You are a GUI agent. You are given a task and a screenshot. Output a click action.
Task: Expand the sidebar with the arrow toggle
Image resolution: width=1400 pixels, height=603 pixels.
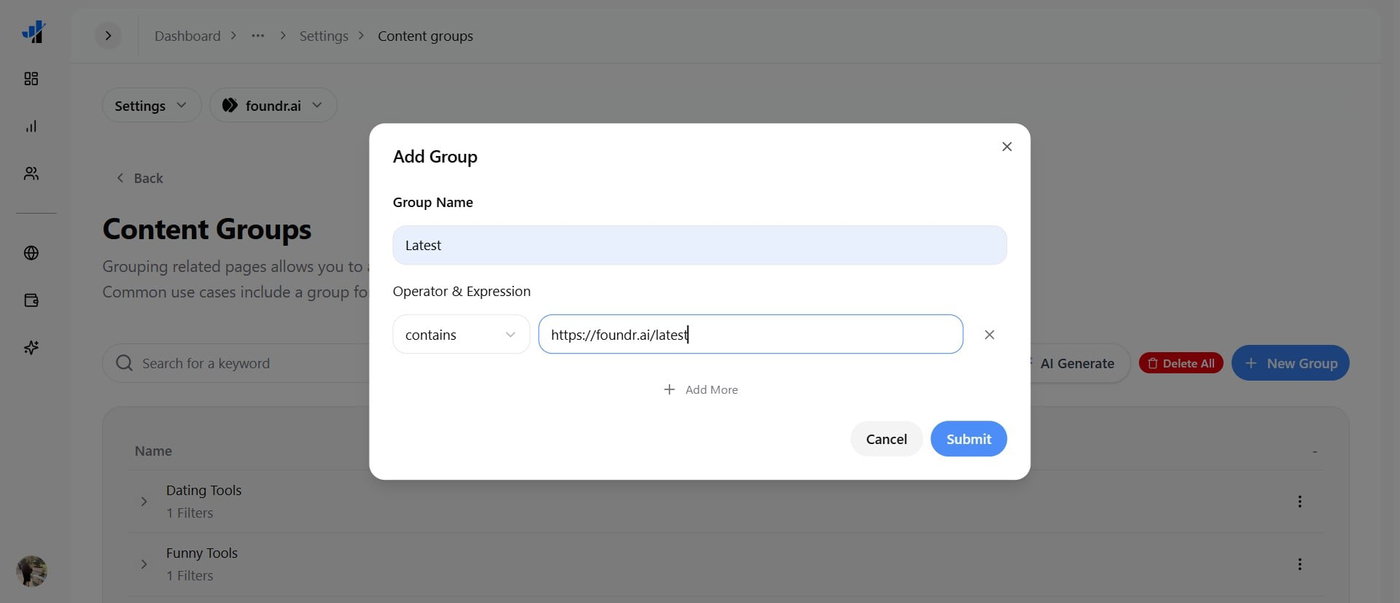pyautogui.click(x=108, y=36)
